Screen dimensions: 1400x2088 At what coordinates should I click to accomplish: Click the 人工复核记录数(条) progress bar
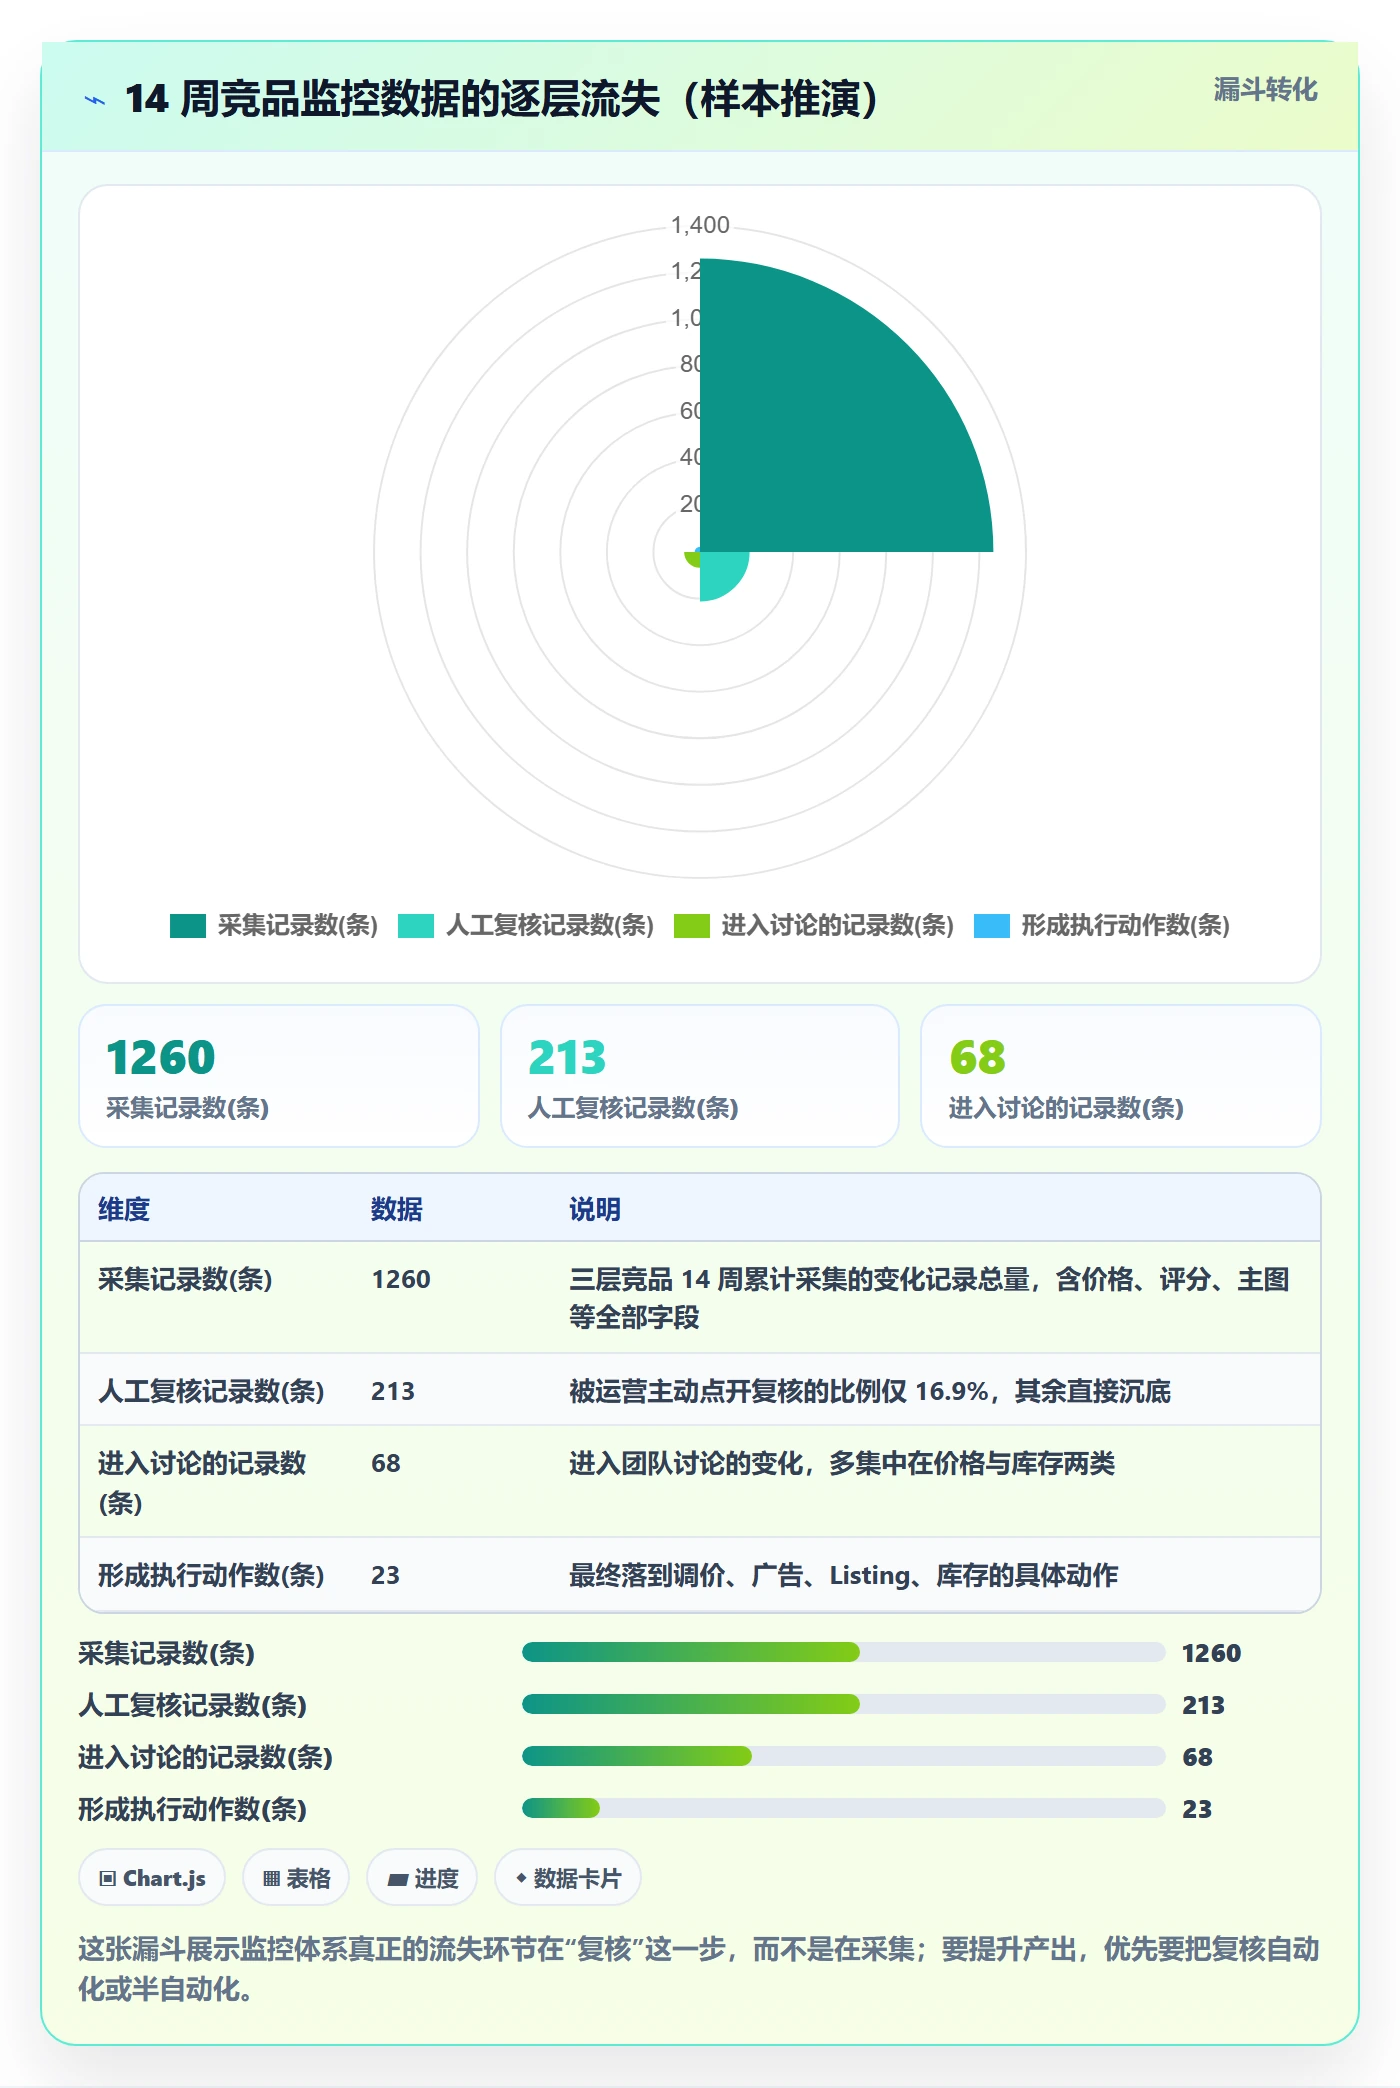(843, 1704)
